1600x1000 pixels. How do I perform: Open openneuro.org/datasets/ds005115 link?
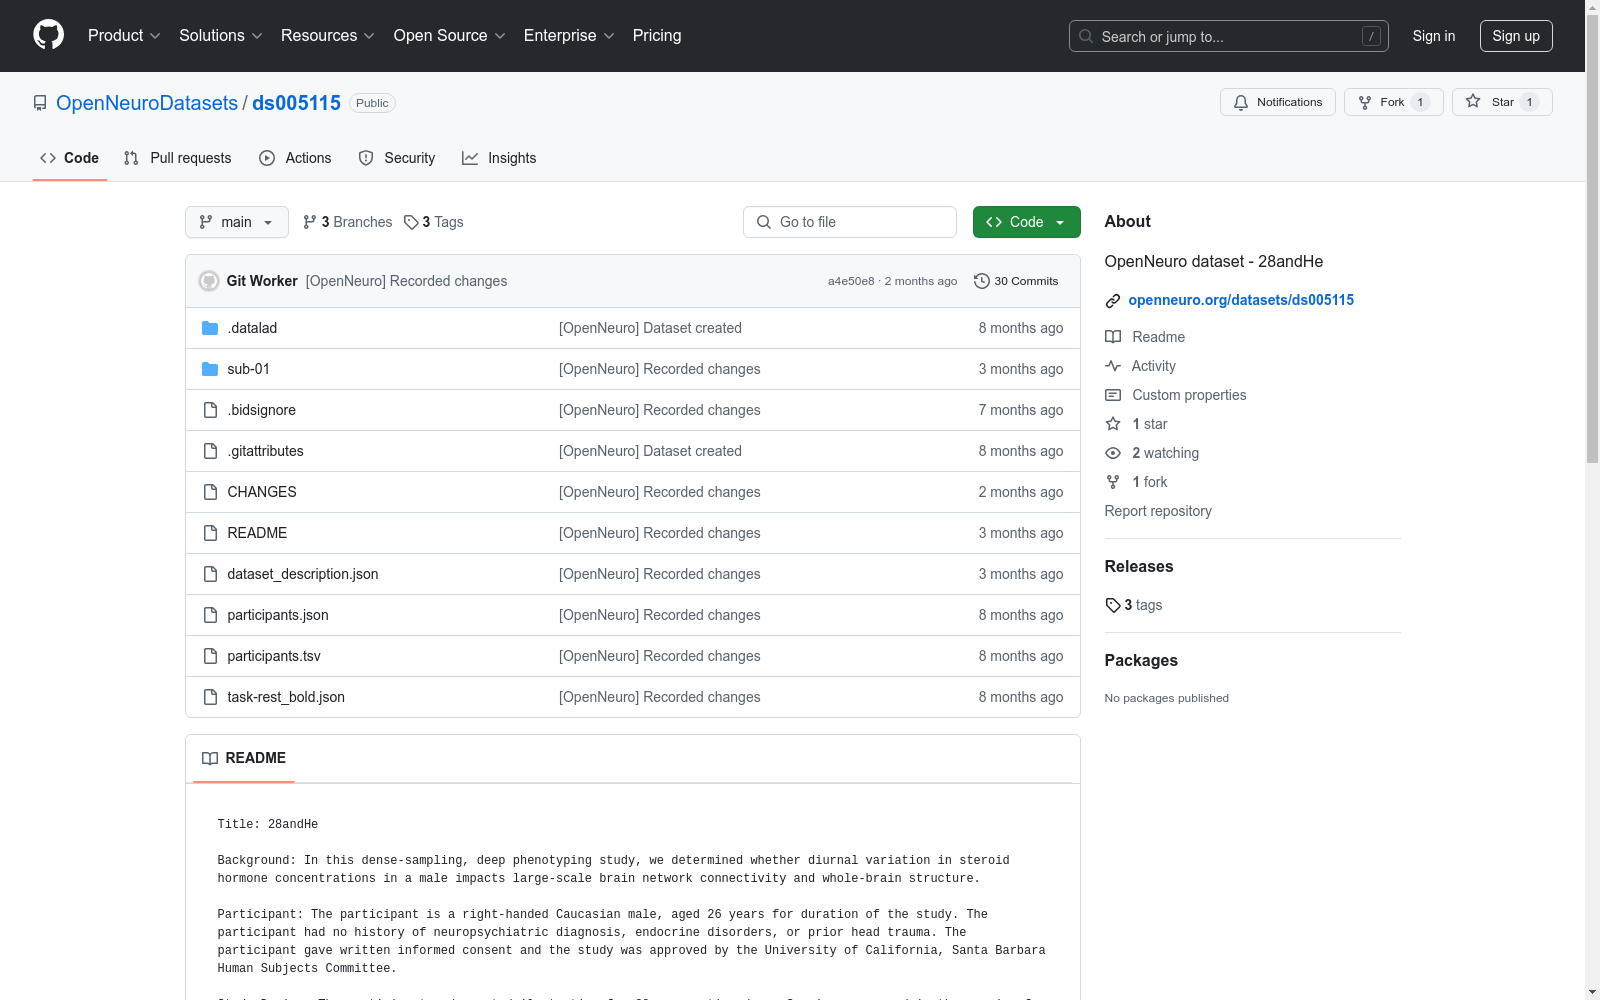tap(1241, 300)
